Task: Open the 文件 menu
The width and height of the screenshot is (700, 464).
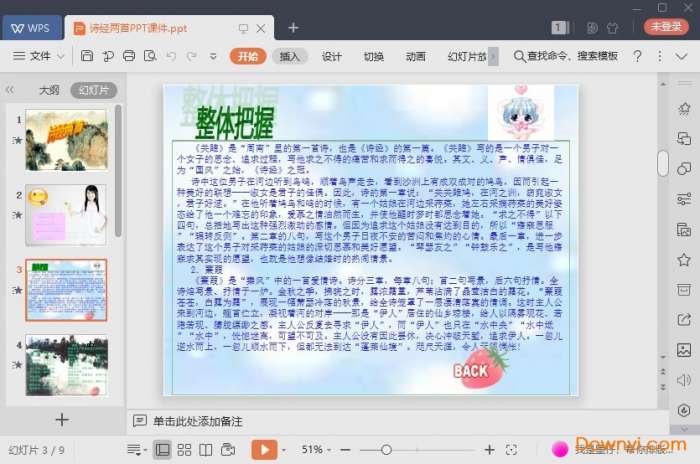Action: click(x=32, y=56)
